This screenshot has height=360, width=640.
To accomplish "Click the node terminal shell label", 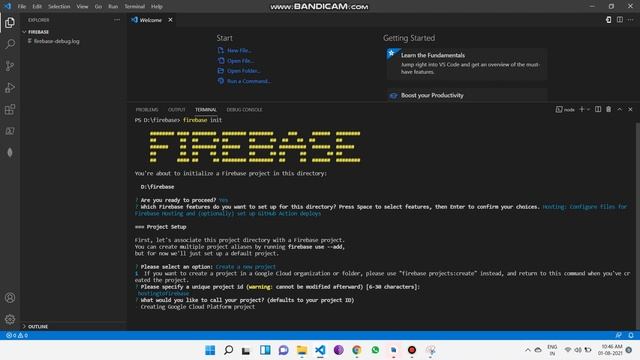I will [565, 109].
